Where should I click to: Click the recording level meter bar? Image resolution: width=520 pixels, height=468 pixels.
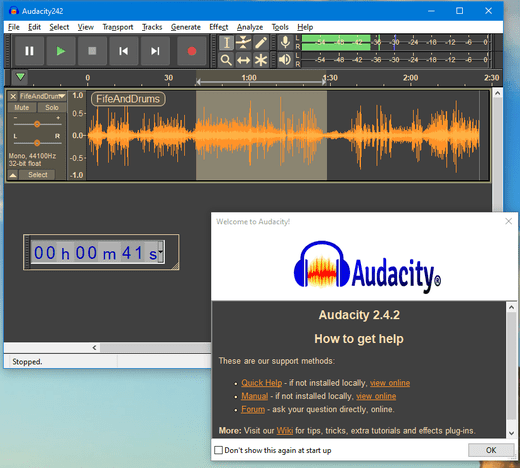click(x=396, y=43)
